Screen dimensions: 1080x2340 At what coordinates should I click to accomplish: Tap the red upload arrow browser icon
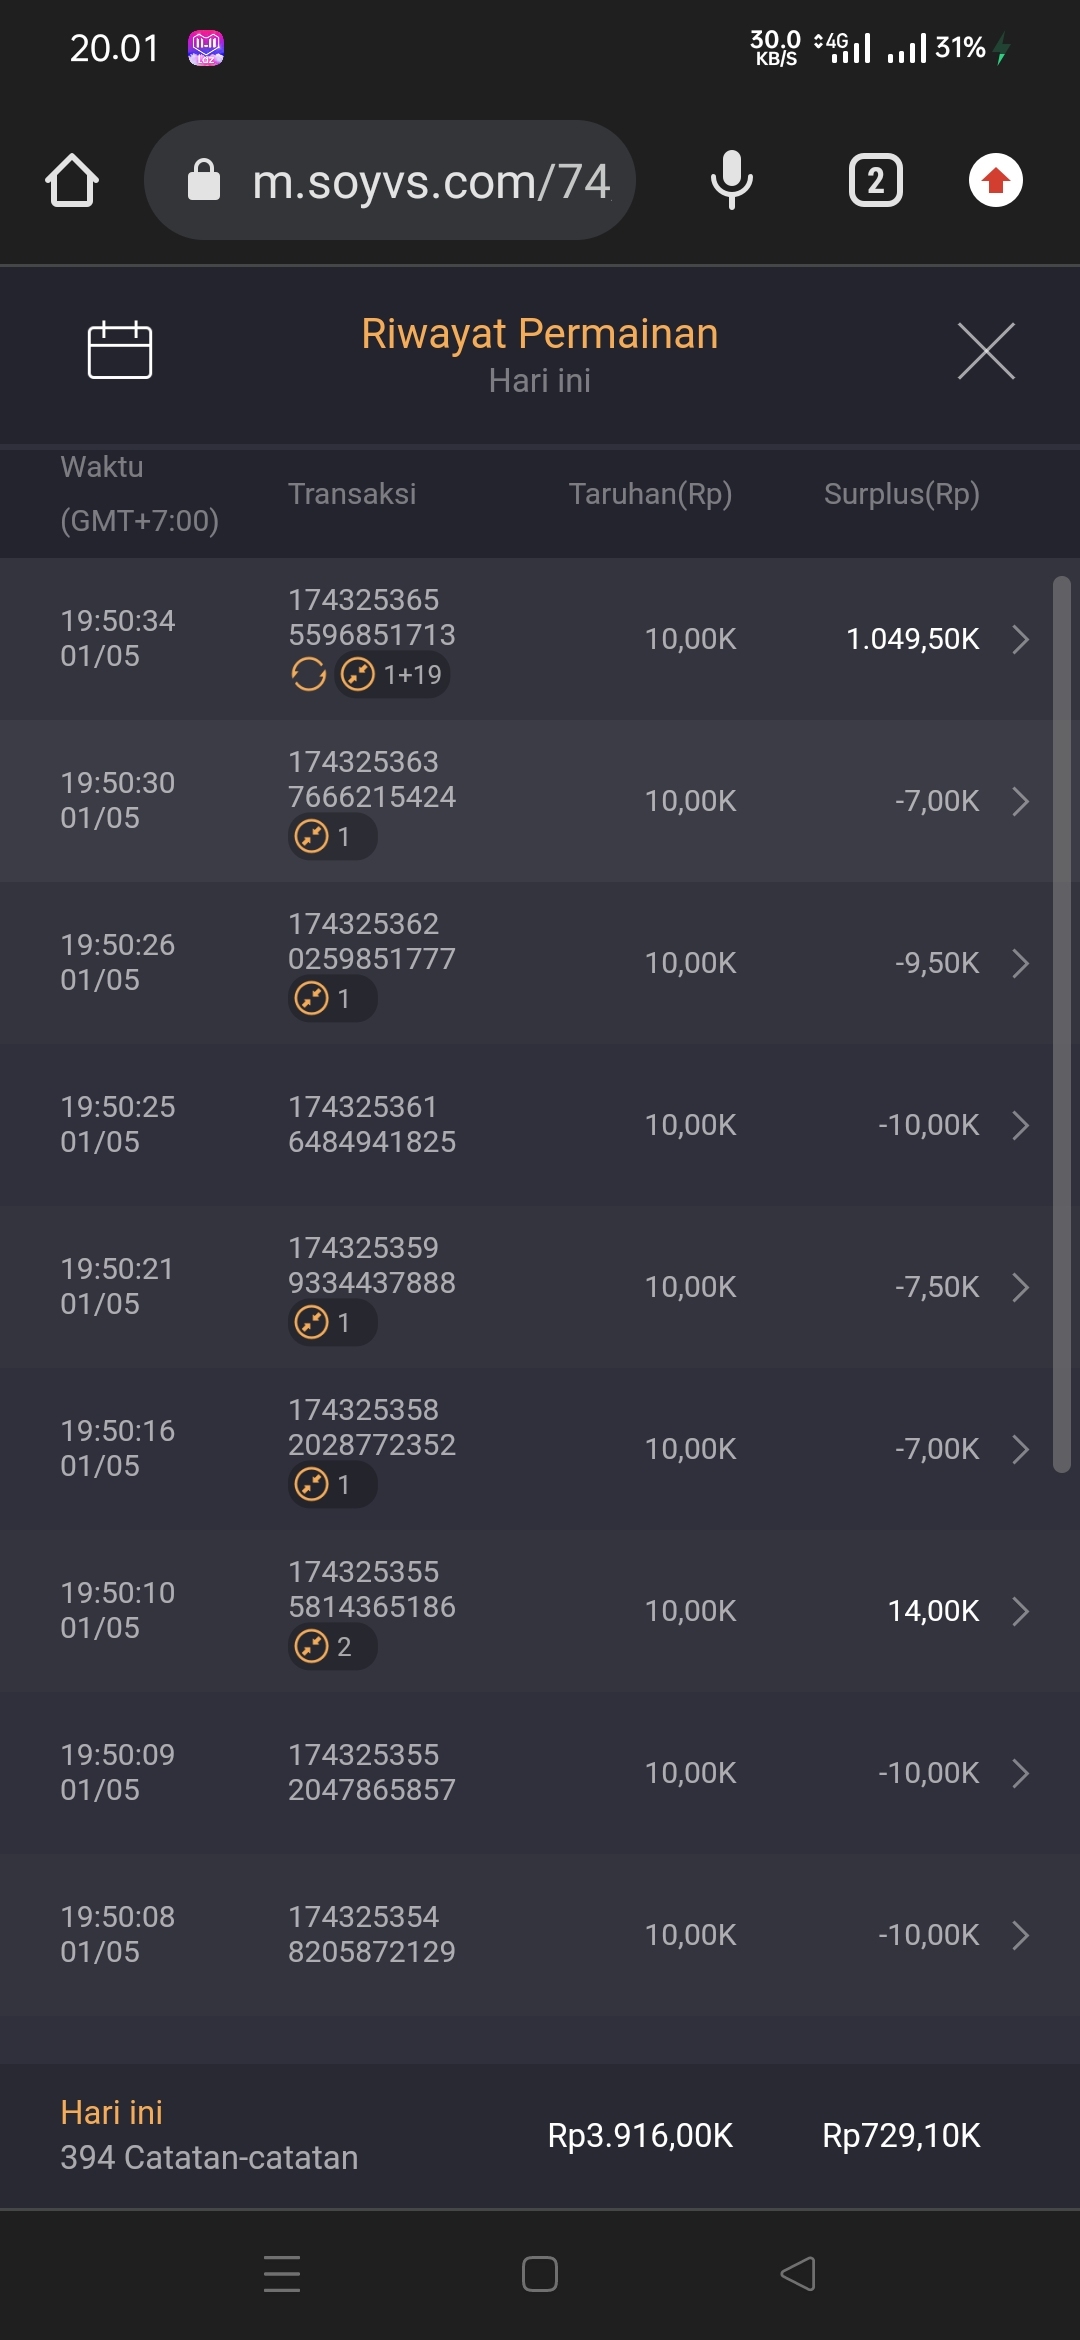[995, 181]
